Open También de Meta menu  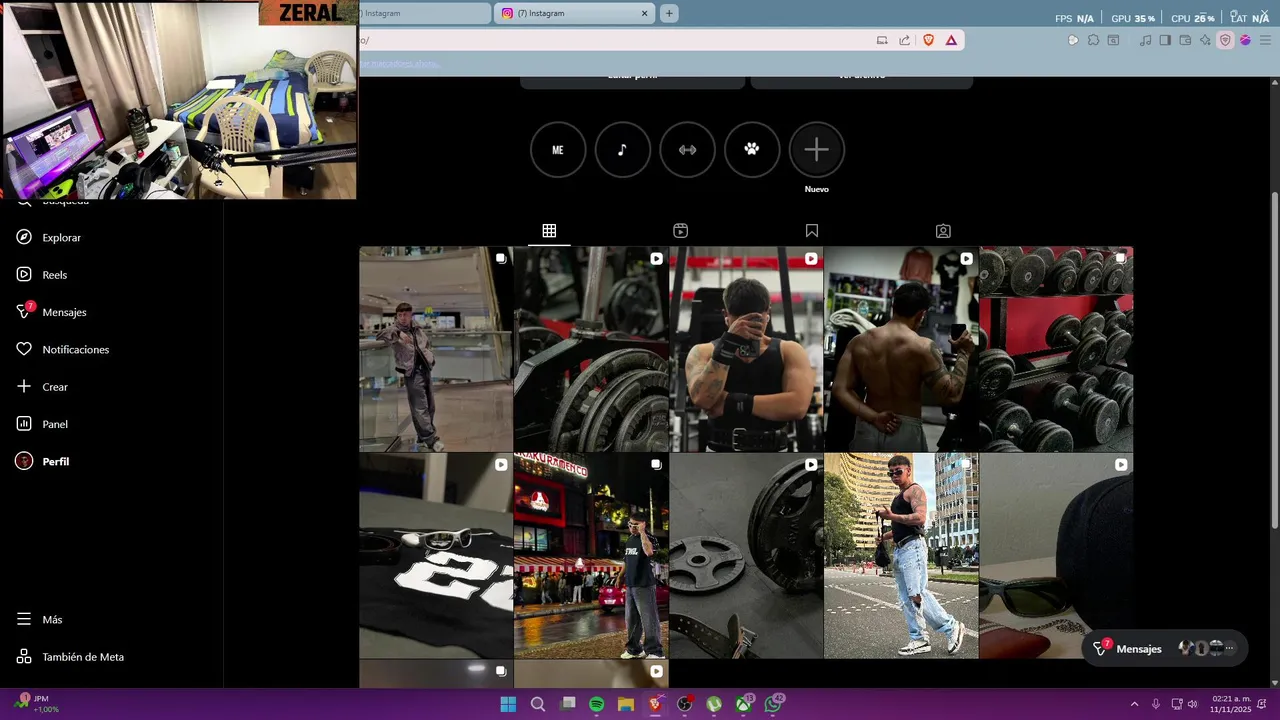tap(70, 657)
